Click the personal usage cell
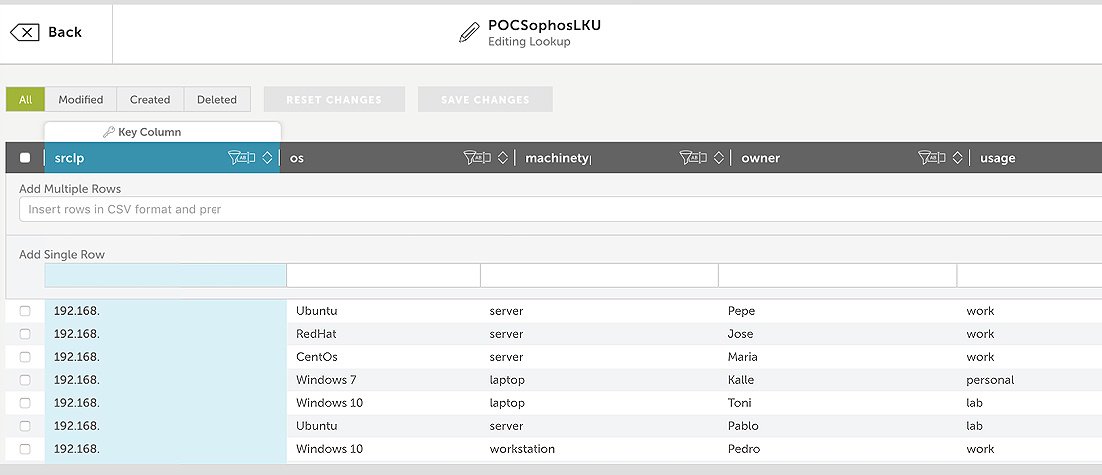 point(990,380)
